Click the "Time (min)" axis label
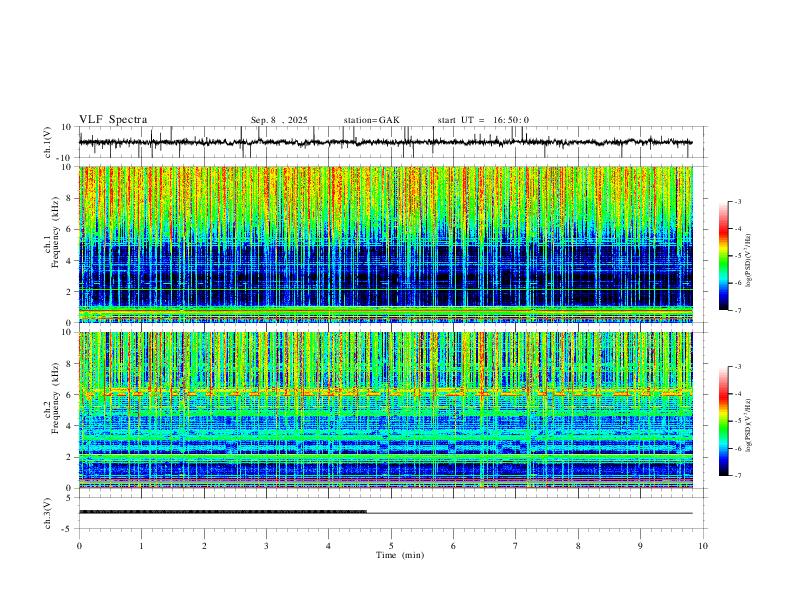This screenshot has width=792, height=612. pyautogui.click(x=400, y=555)
